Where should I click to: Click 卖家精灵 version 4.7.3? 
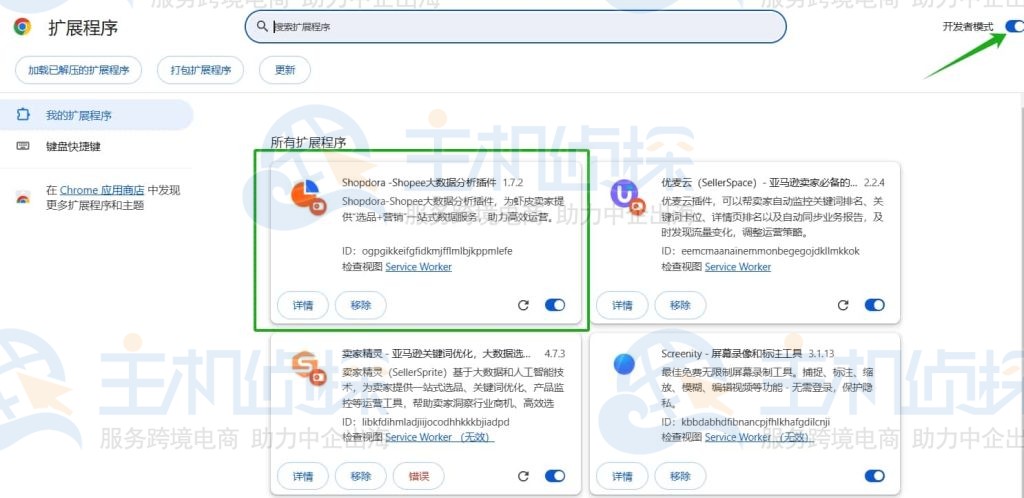pyautogui.click(x=554, y=353)
